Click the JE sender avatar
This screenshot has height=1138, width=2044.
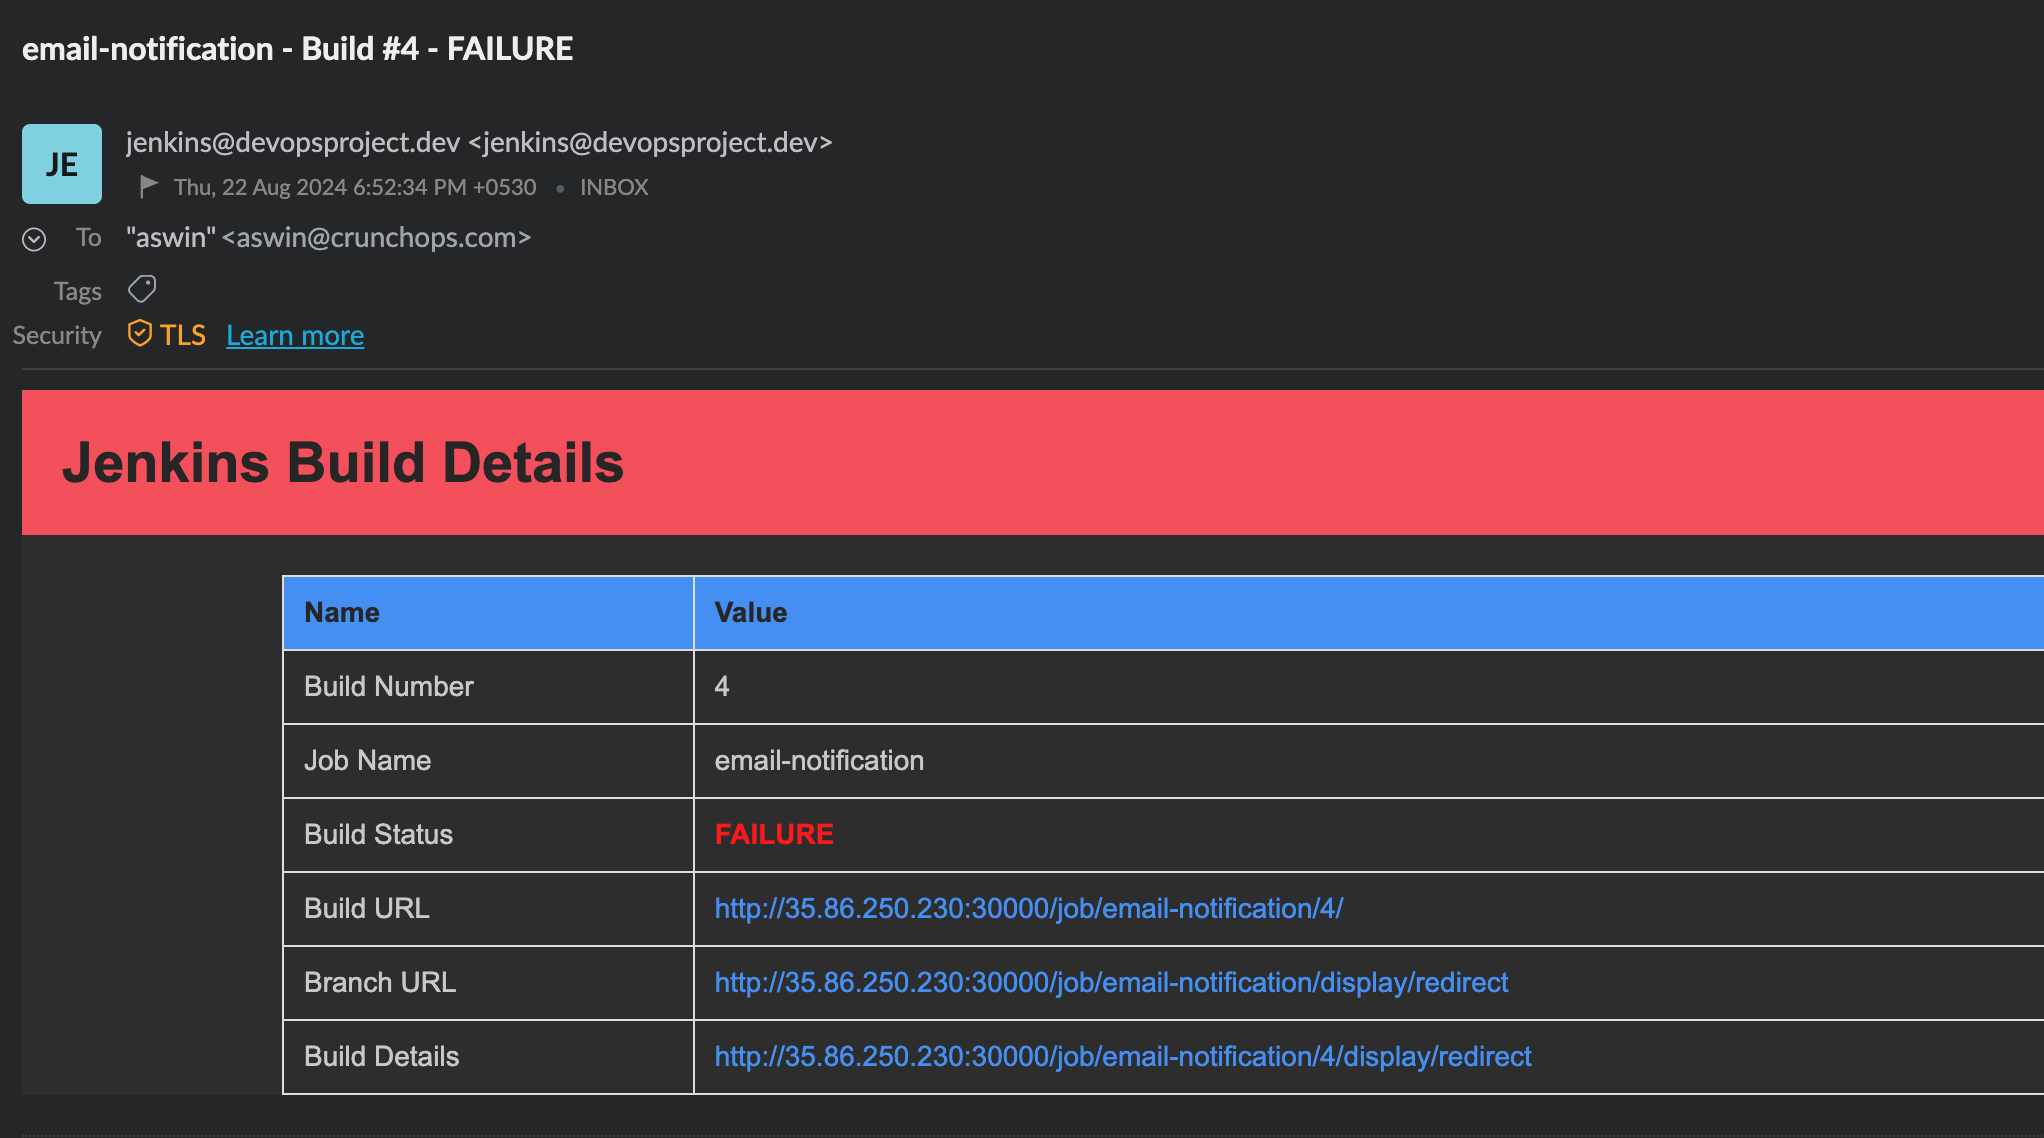[x=62, y=164]
